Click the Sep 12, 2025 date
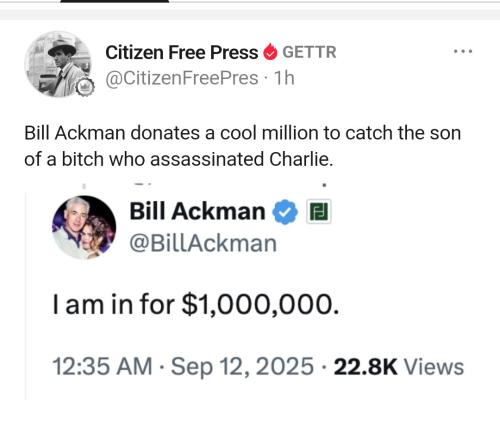500x425 pixels. point(242,366)
